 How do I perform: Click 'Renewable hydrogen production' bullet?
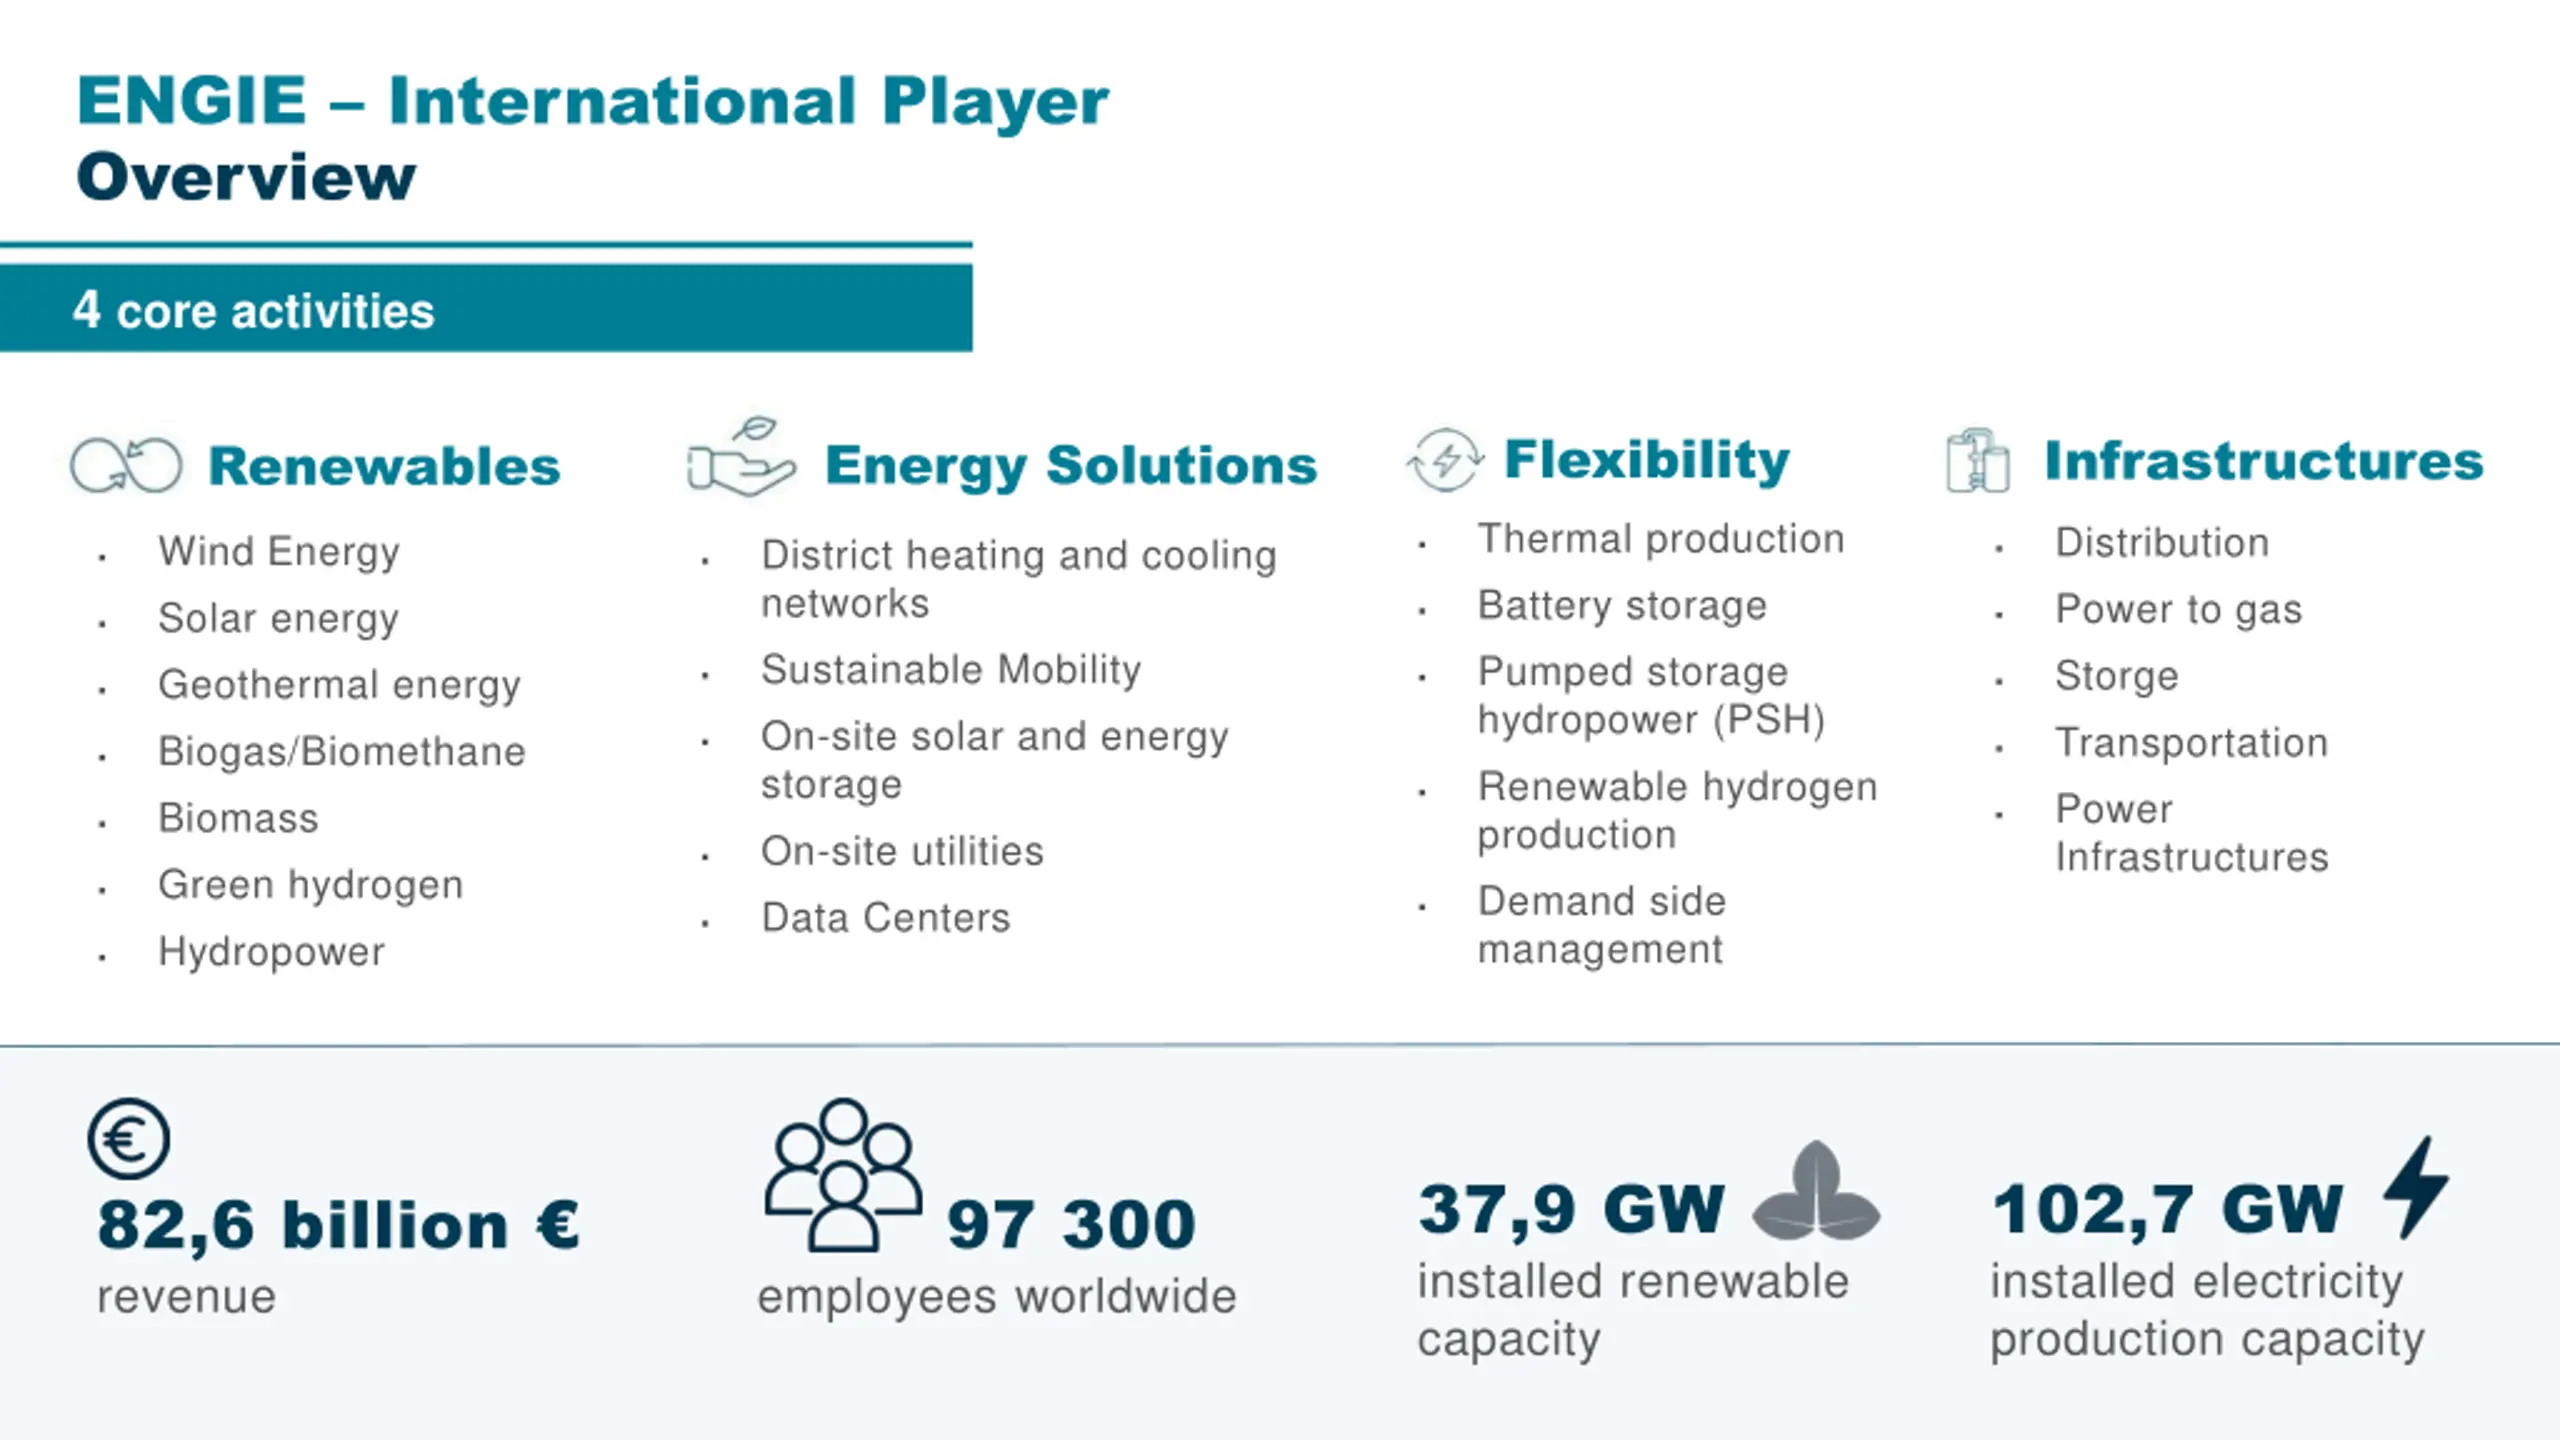[1678, 810]
